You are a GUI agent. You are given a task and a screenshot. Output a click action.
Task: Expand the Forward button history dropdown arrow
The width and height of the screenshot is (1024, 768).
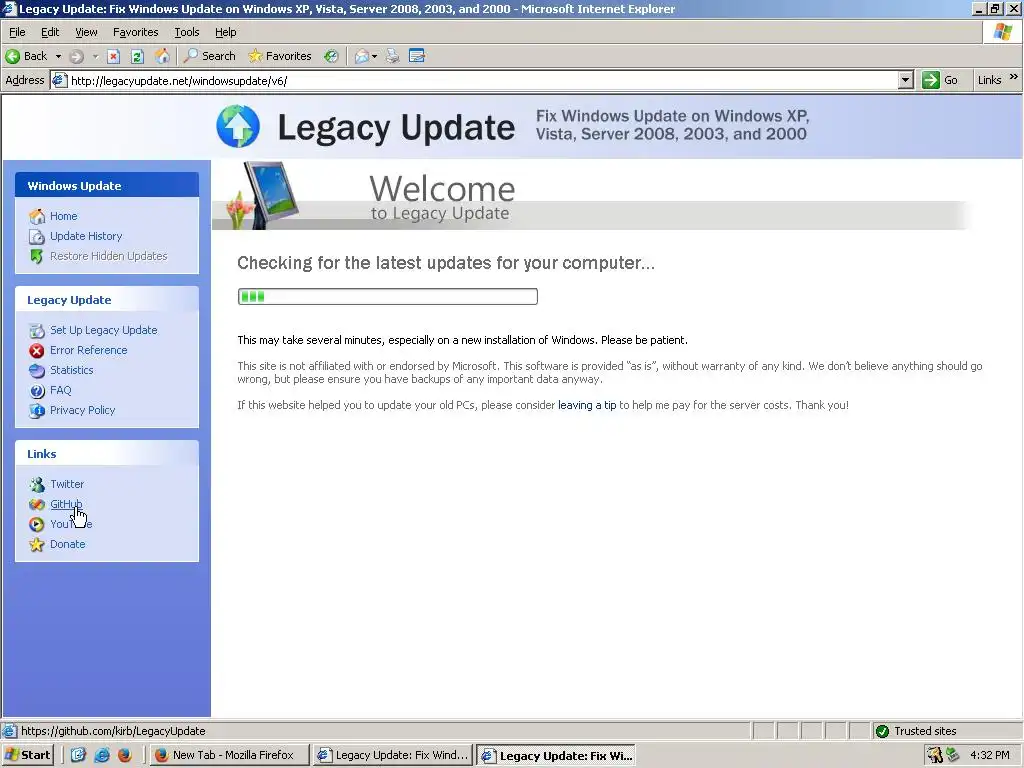95,56
